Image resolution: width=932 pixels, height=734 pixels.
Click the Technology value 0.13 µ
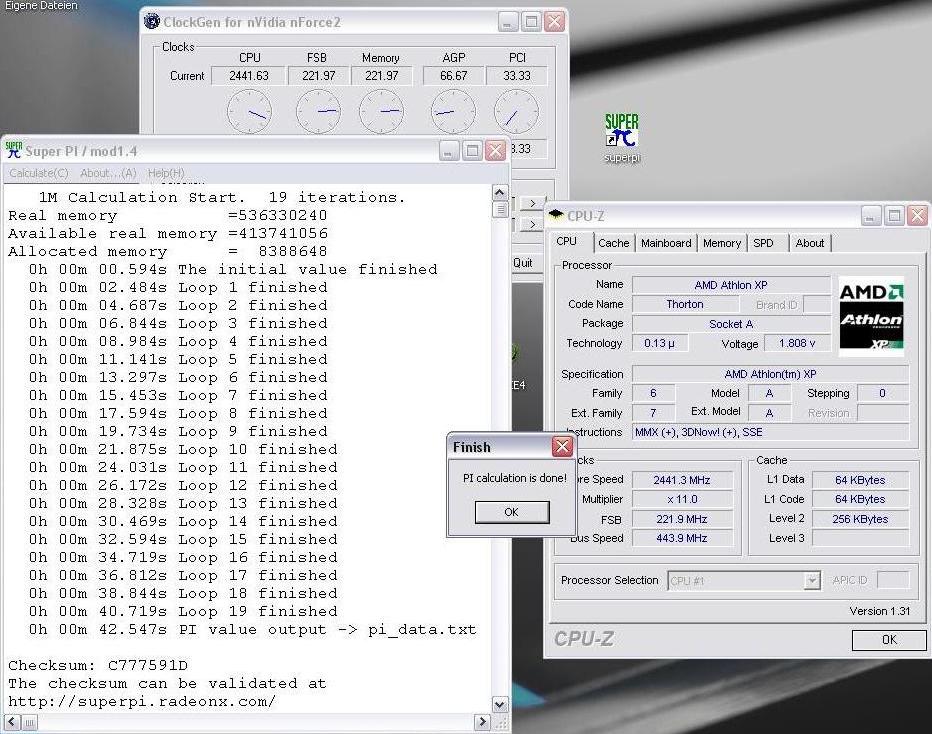click(x=660, y=343)
